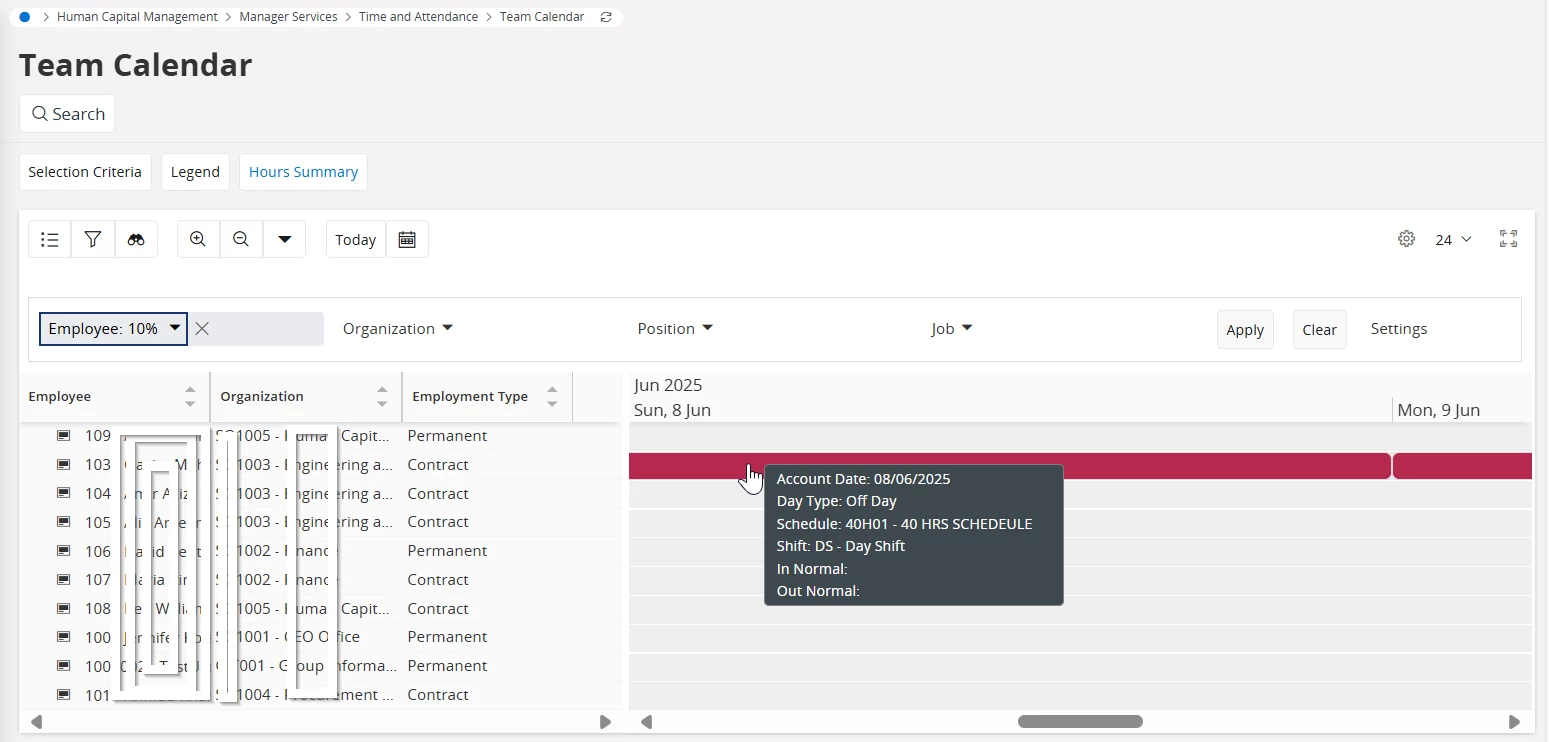Go to Time and Attendance breadcrumb
The width and height of the screenshot is (1549, 742).
coord(418,17)
